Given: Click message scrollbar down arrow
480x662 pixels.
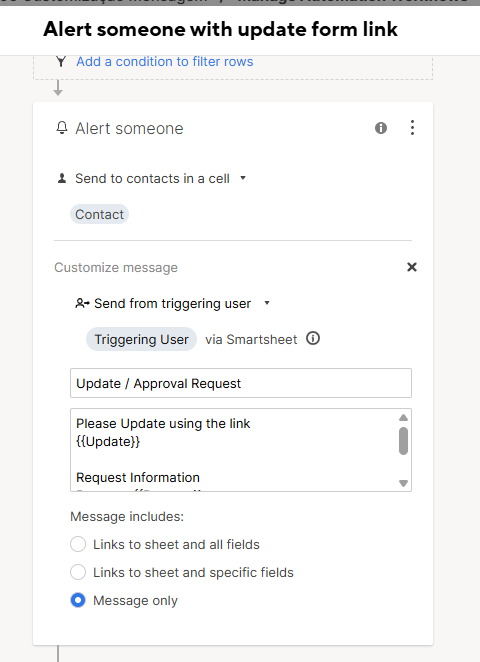Looking at the screenshot, I should (403, 483).
